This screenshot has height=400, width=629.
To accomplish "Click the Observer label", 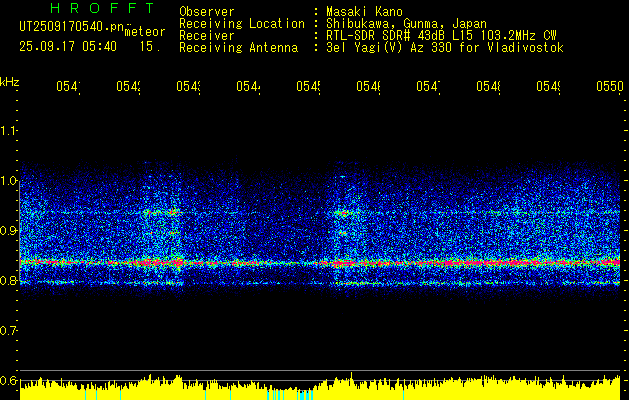I will (x=207, y=12).
